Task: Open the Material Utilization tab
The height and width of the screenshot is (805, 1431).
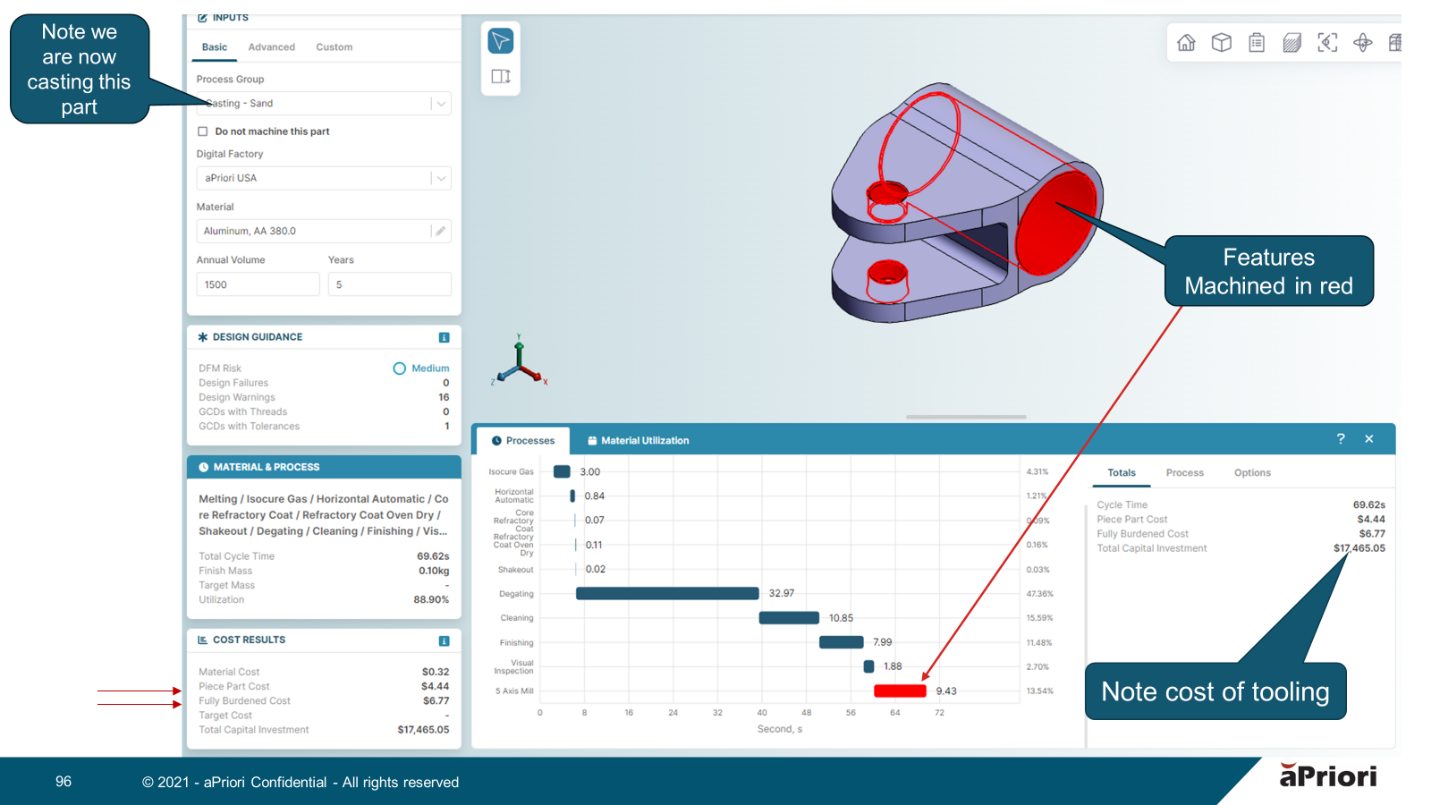Action: tap(639, 440)
